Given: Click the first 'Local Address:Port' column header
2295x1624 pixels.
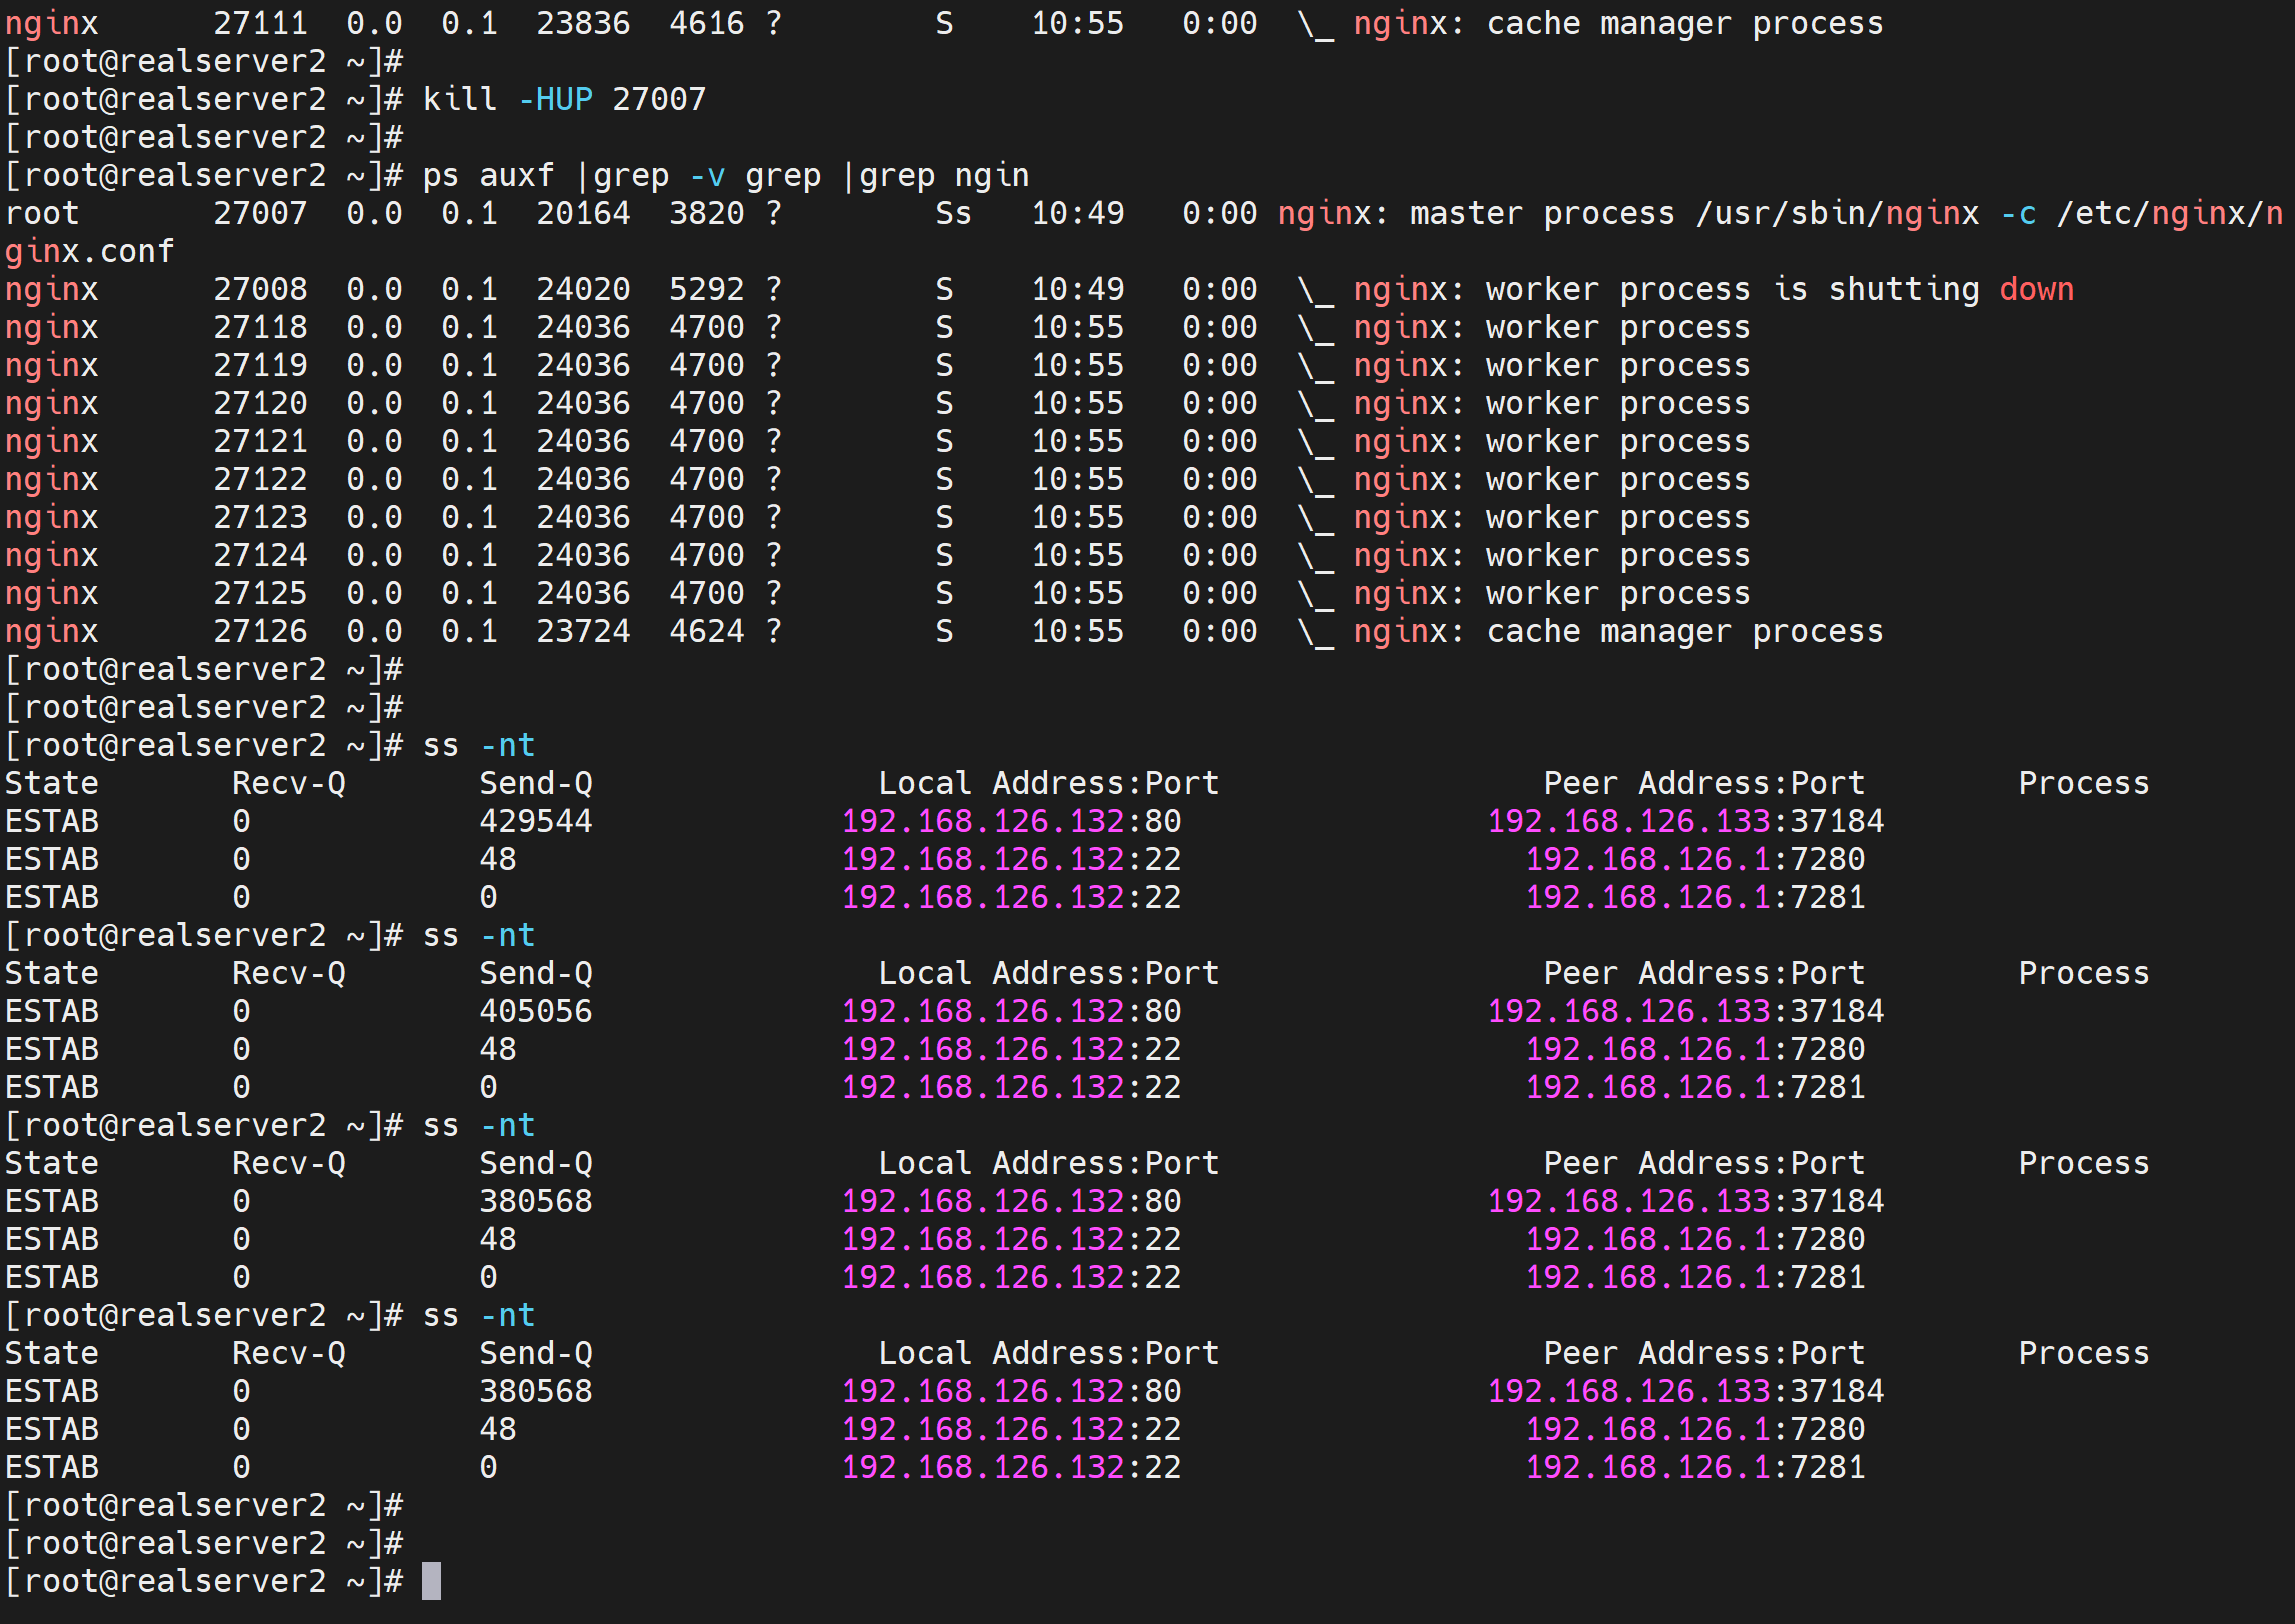Looking at the screenshot, I should [x=1048, y=783].
